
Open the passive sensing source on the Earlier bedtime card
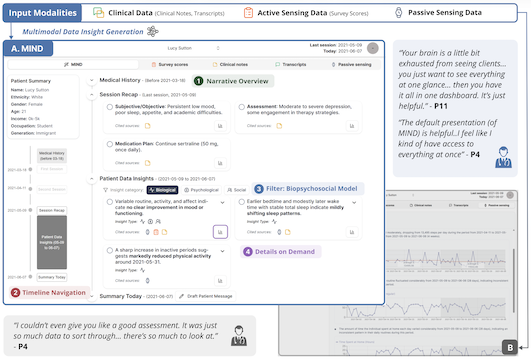279,232
